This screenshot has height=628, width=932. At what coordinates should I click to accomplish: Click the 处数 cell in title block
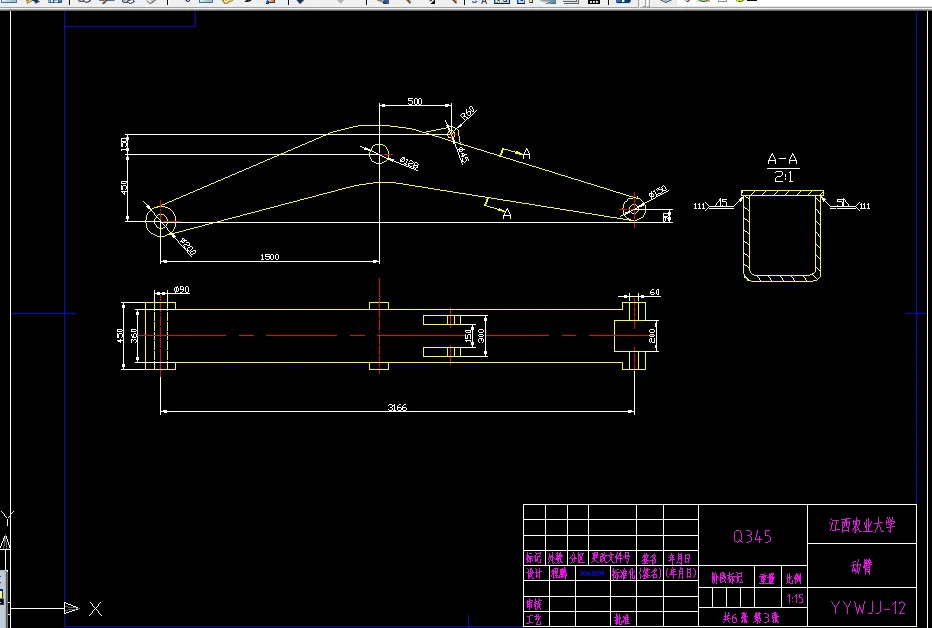(556, 558)
